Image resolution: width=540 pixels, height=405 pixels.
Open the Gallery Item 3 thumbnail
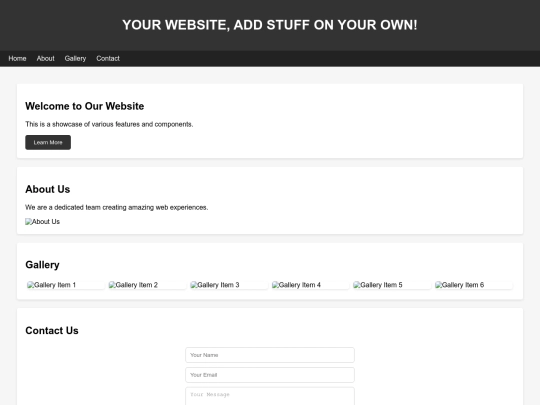pos(229,285)
